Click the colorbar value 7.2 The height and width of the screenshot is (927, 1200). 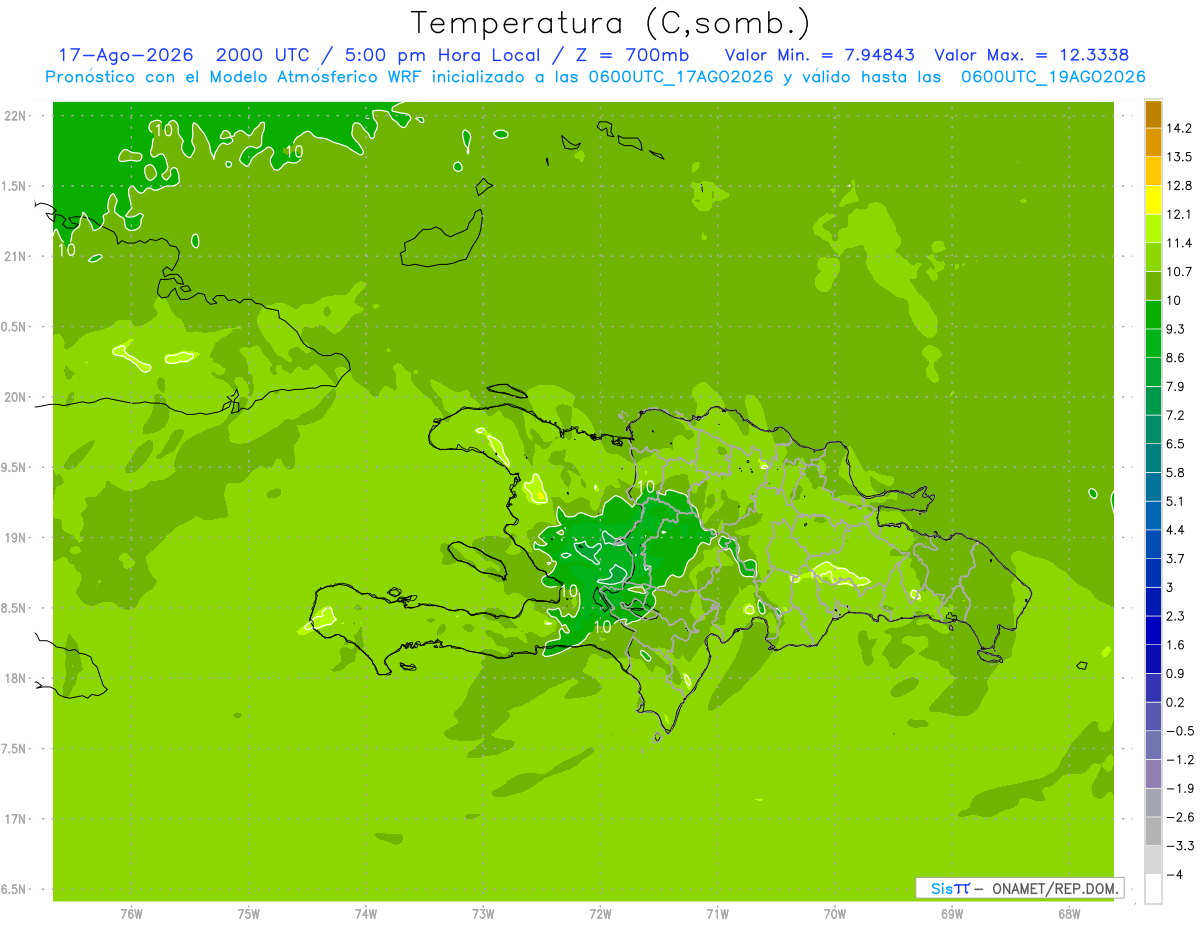1177,415
